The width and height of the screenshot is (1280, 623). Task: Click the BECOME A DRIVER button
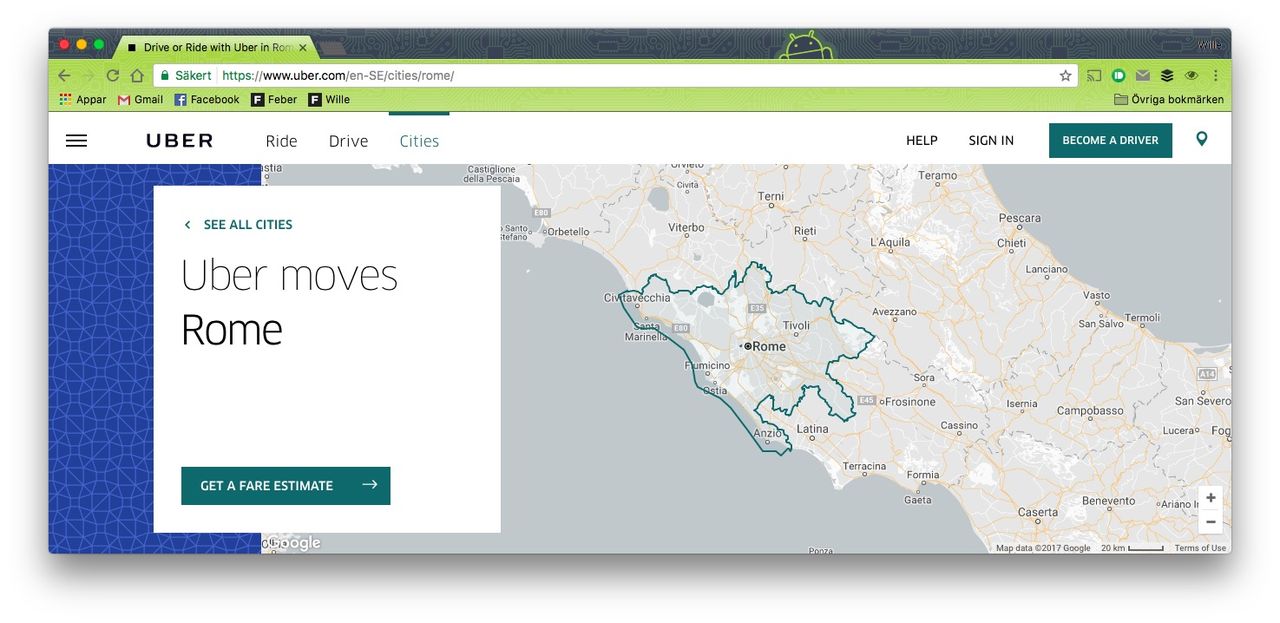click(x=1110, y=140)
